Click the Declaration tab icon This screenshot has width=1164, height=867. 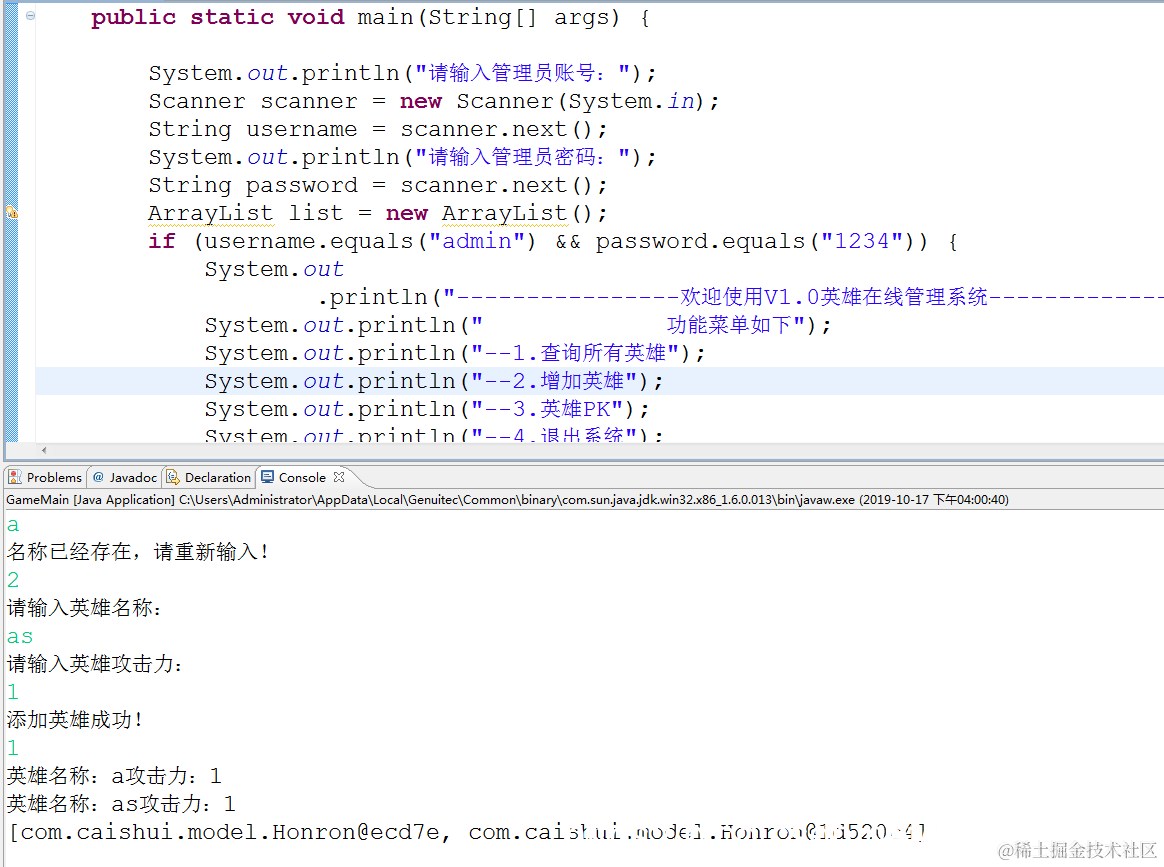point(172,477)
